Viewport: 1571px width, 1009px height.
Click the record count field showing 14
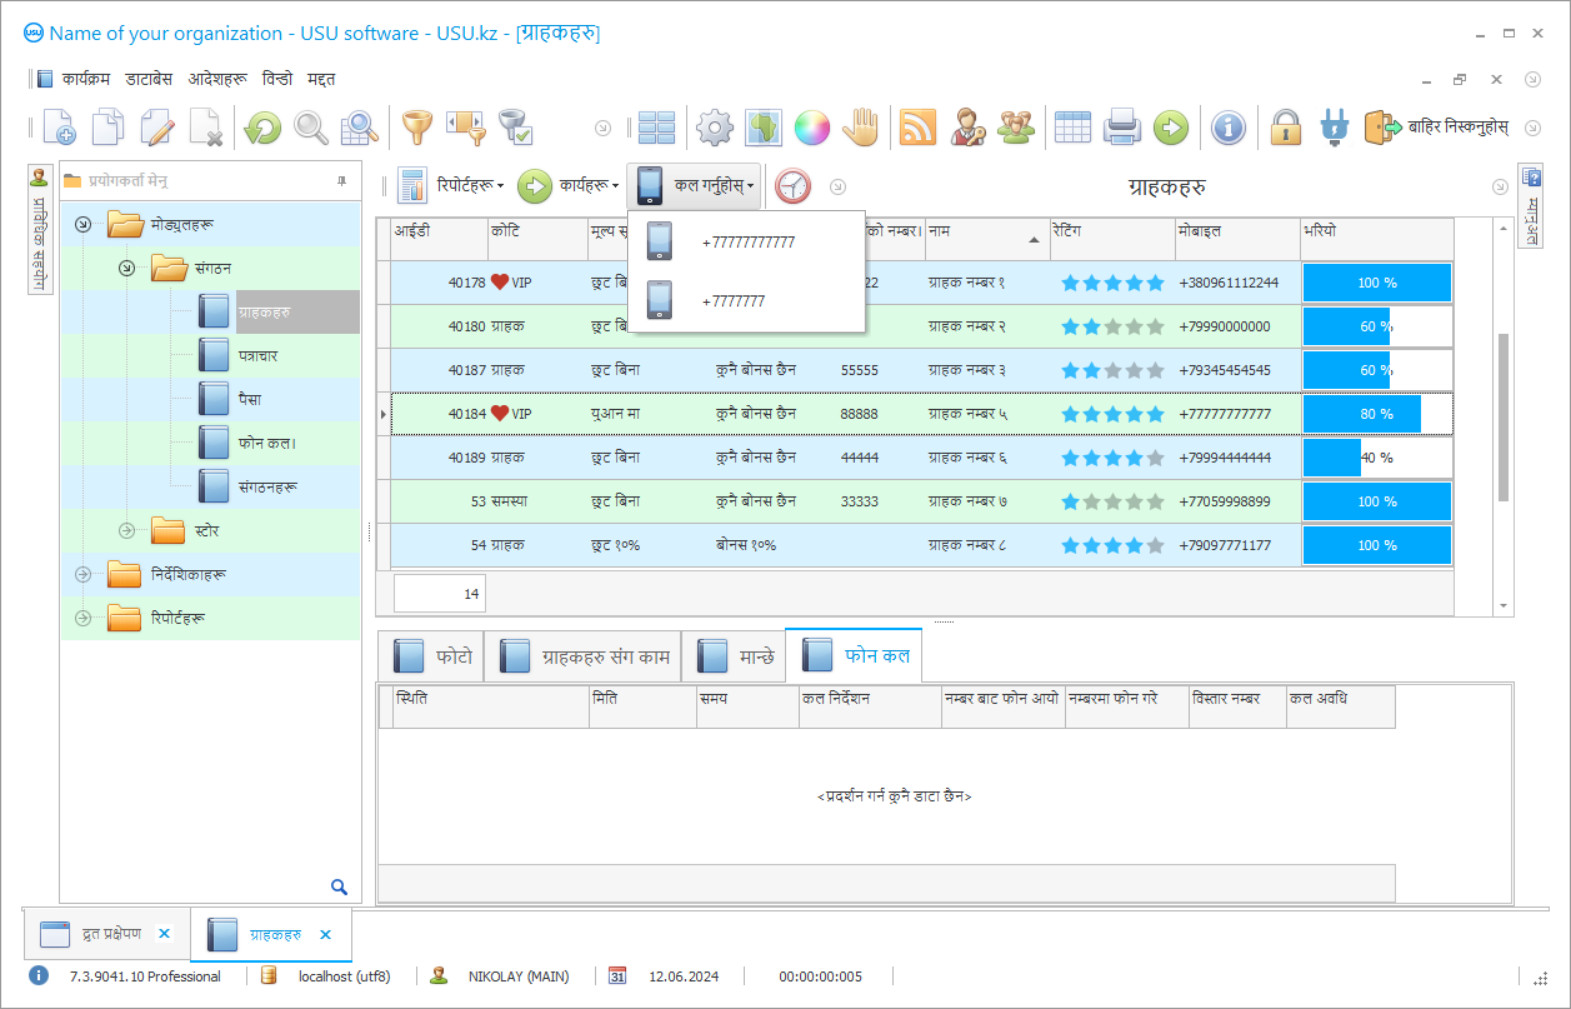click(440, 593)
